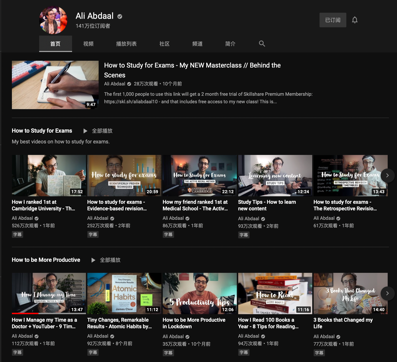397x362 pixels.
Task: Click title Tiny Changes, Remarkable Results
Action: tap(120, 323)
